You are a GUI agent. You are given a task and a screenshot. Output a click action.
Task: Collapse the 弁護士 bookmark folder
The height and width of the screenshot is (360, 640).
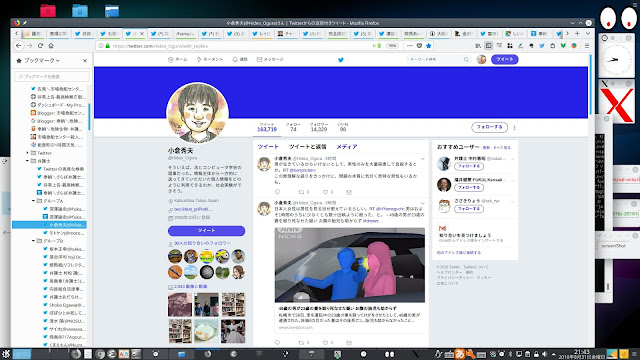coord(28,161)
